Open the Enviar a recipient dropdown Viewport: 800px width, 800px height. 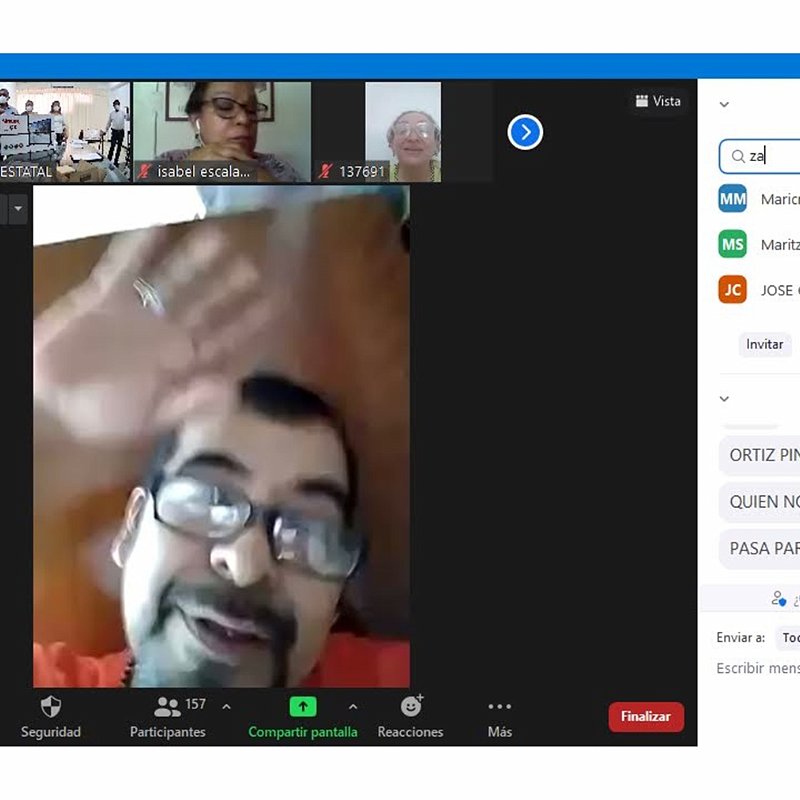tap(788, 637)
